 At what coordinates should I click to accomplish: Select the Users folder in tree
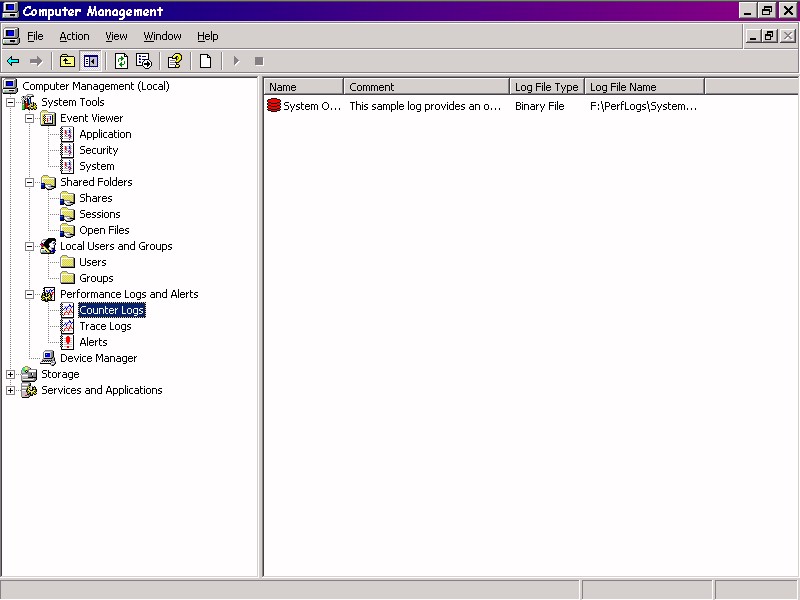(x=93, y=262)
